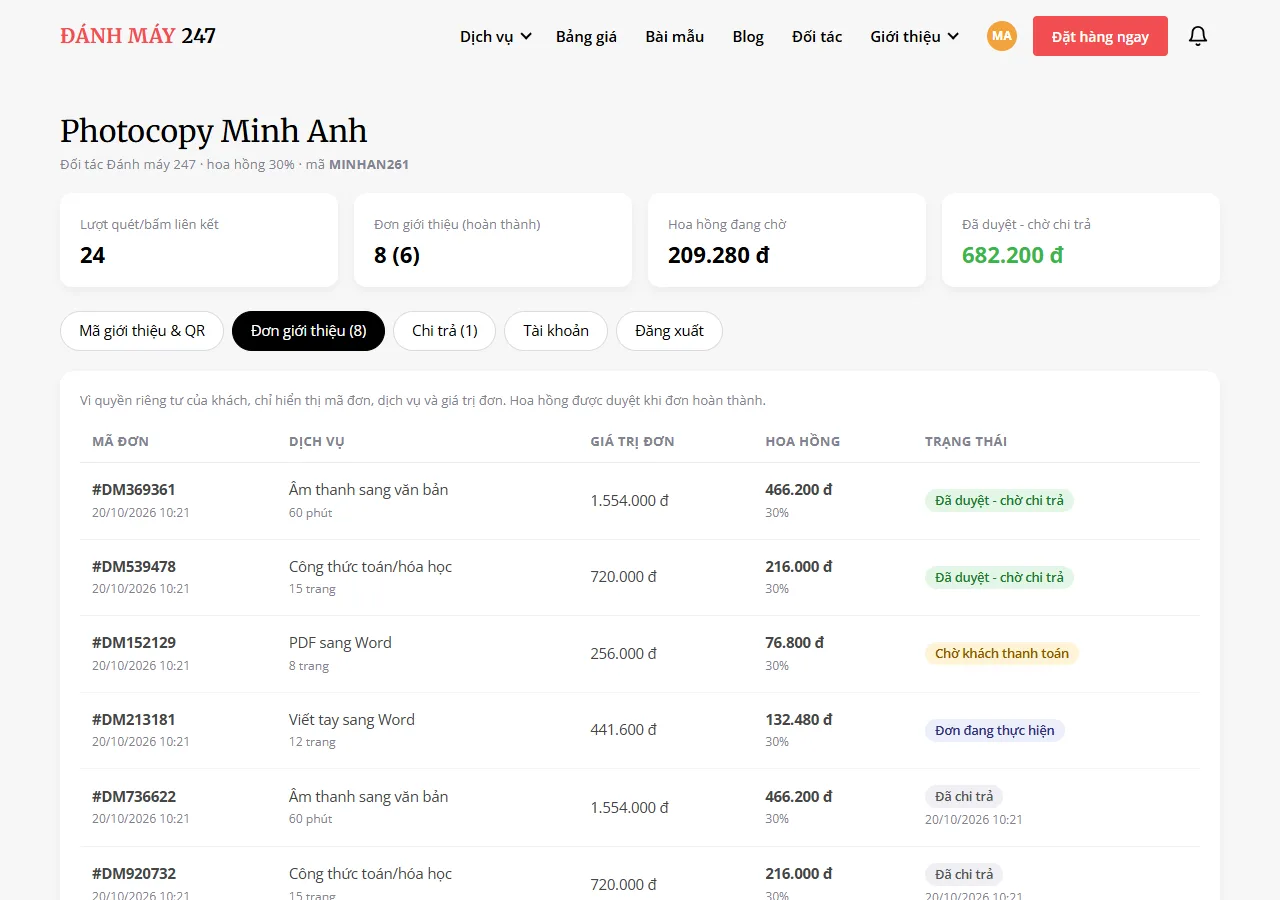Open the Bài mẫu page

[x=675, y=36]
